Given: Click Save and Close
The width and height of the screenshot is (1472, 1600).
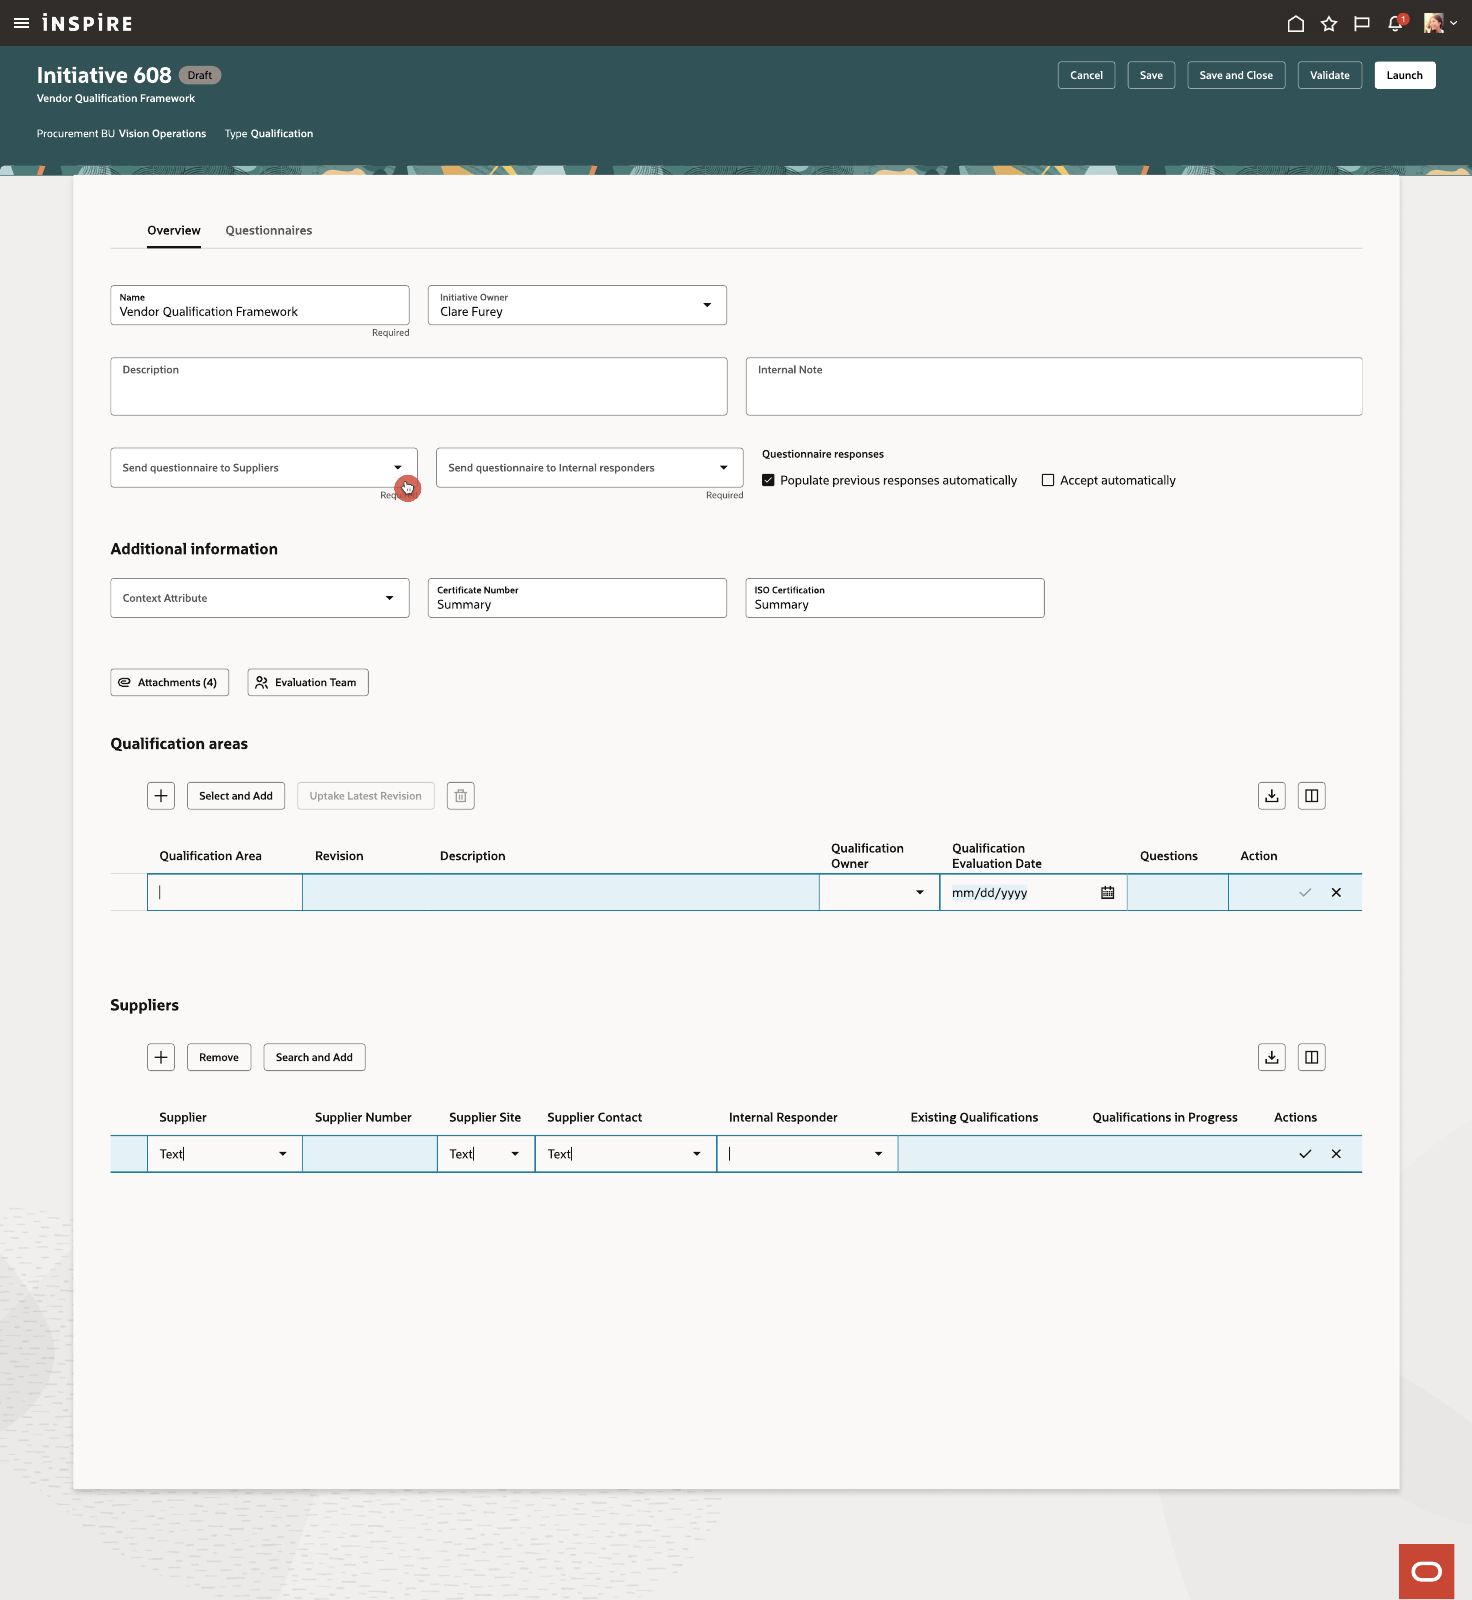Looking at the screenshot, I should click(1236, 75).
